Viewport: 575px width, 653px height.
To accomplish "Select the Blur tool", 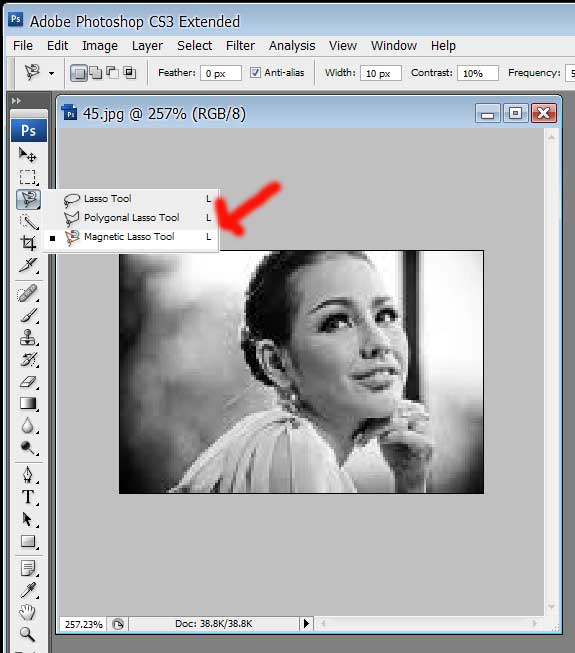I will [28, 426].
